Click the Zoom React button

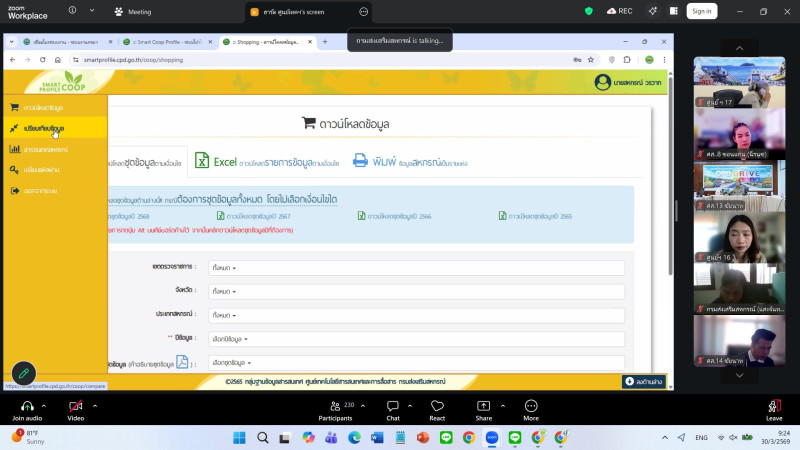[437, 410]
